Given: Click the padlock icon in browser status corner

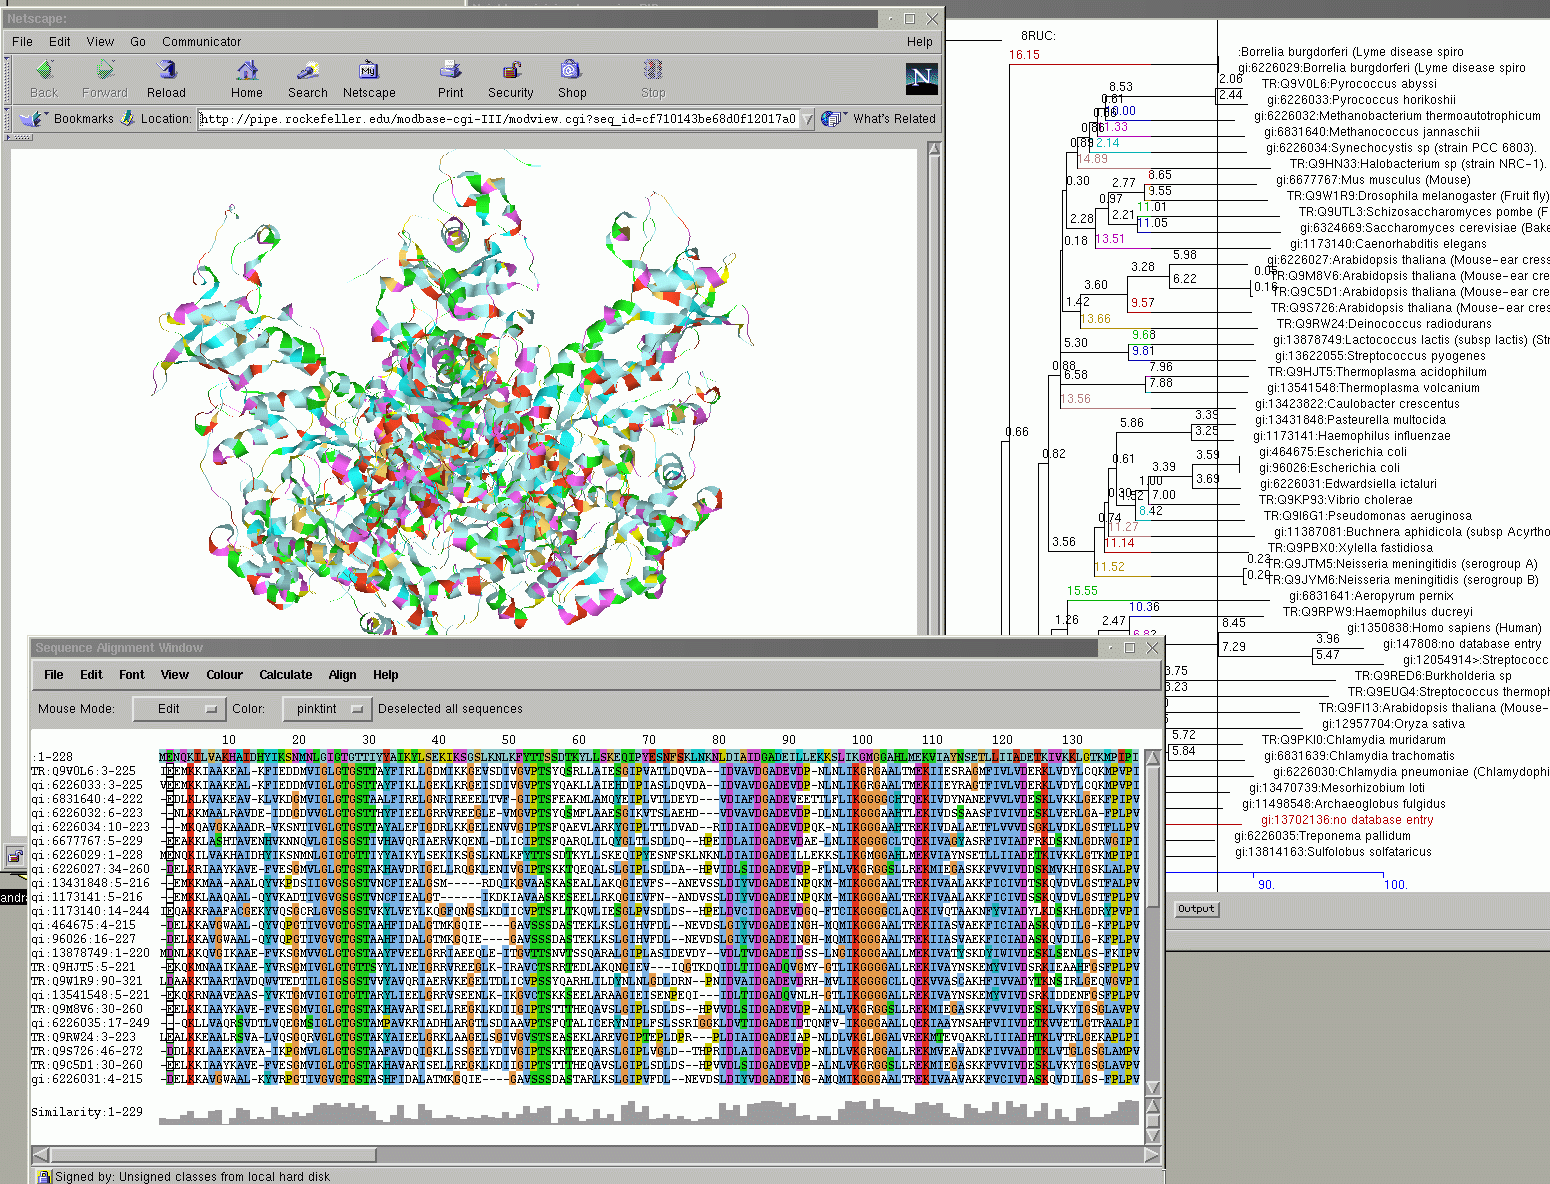Looking at the screenshot, I should pos(15,856).
